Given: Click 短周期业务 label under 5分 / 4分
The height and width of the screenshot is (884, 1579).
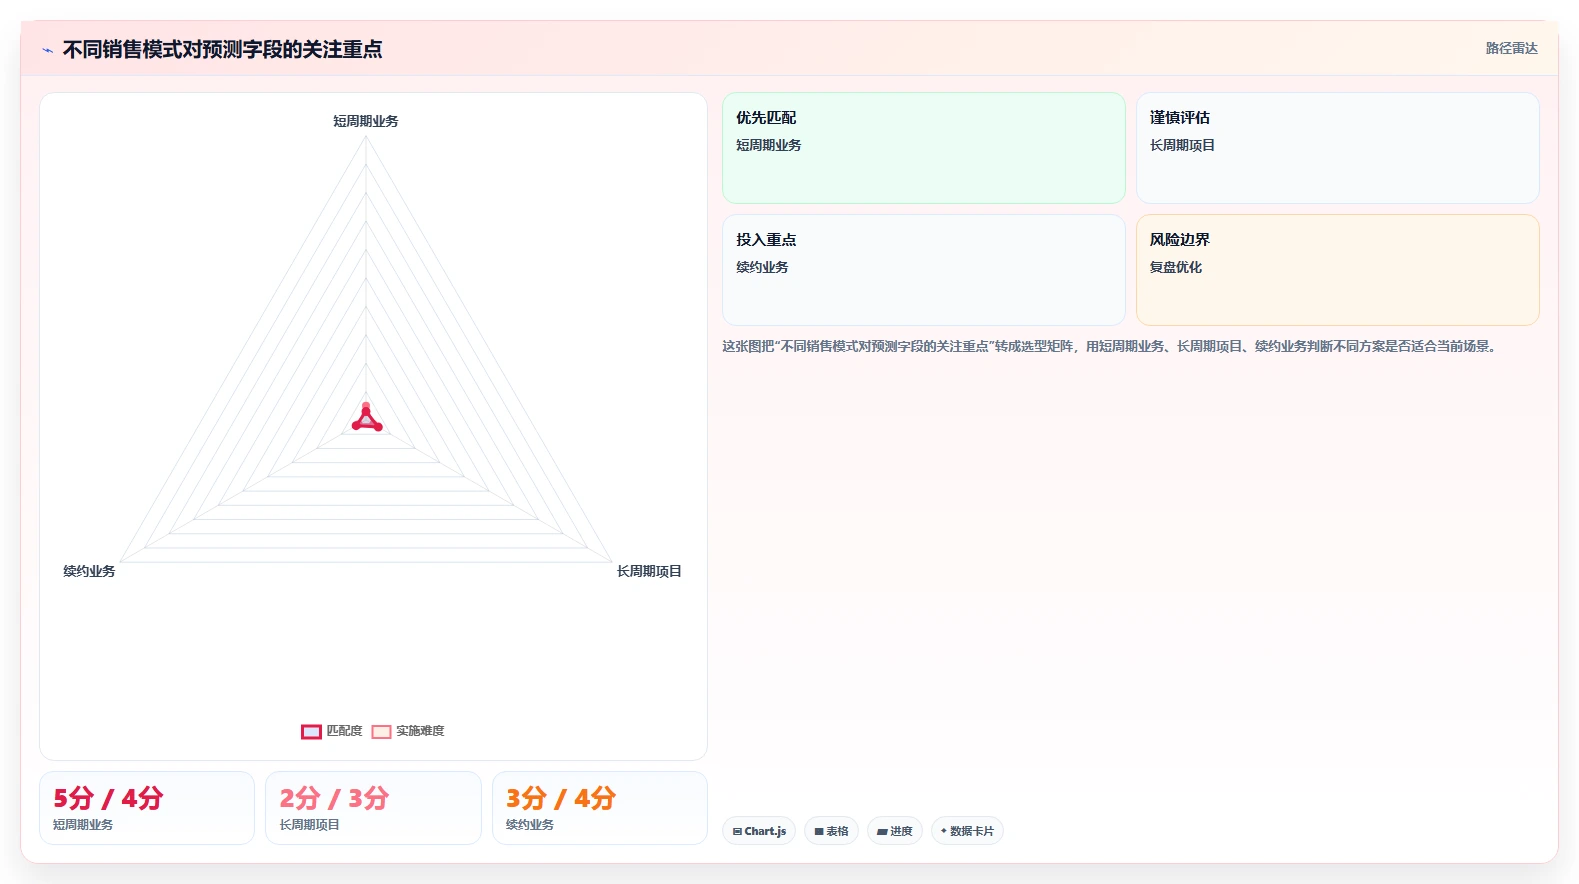Looking at the screenshot, I should [x=83, y=825].
